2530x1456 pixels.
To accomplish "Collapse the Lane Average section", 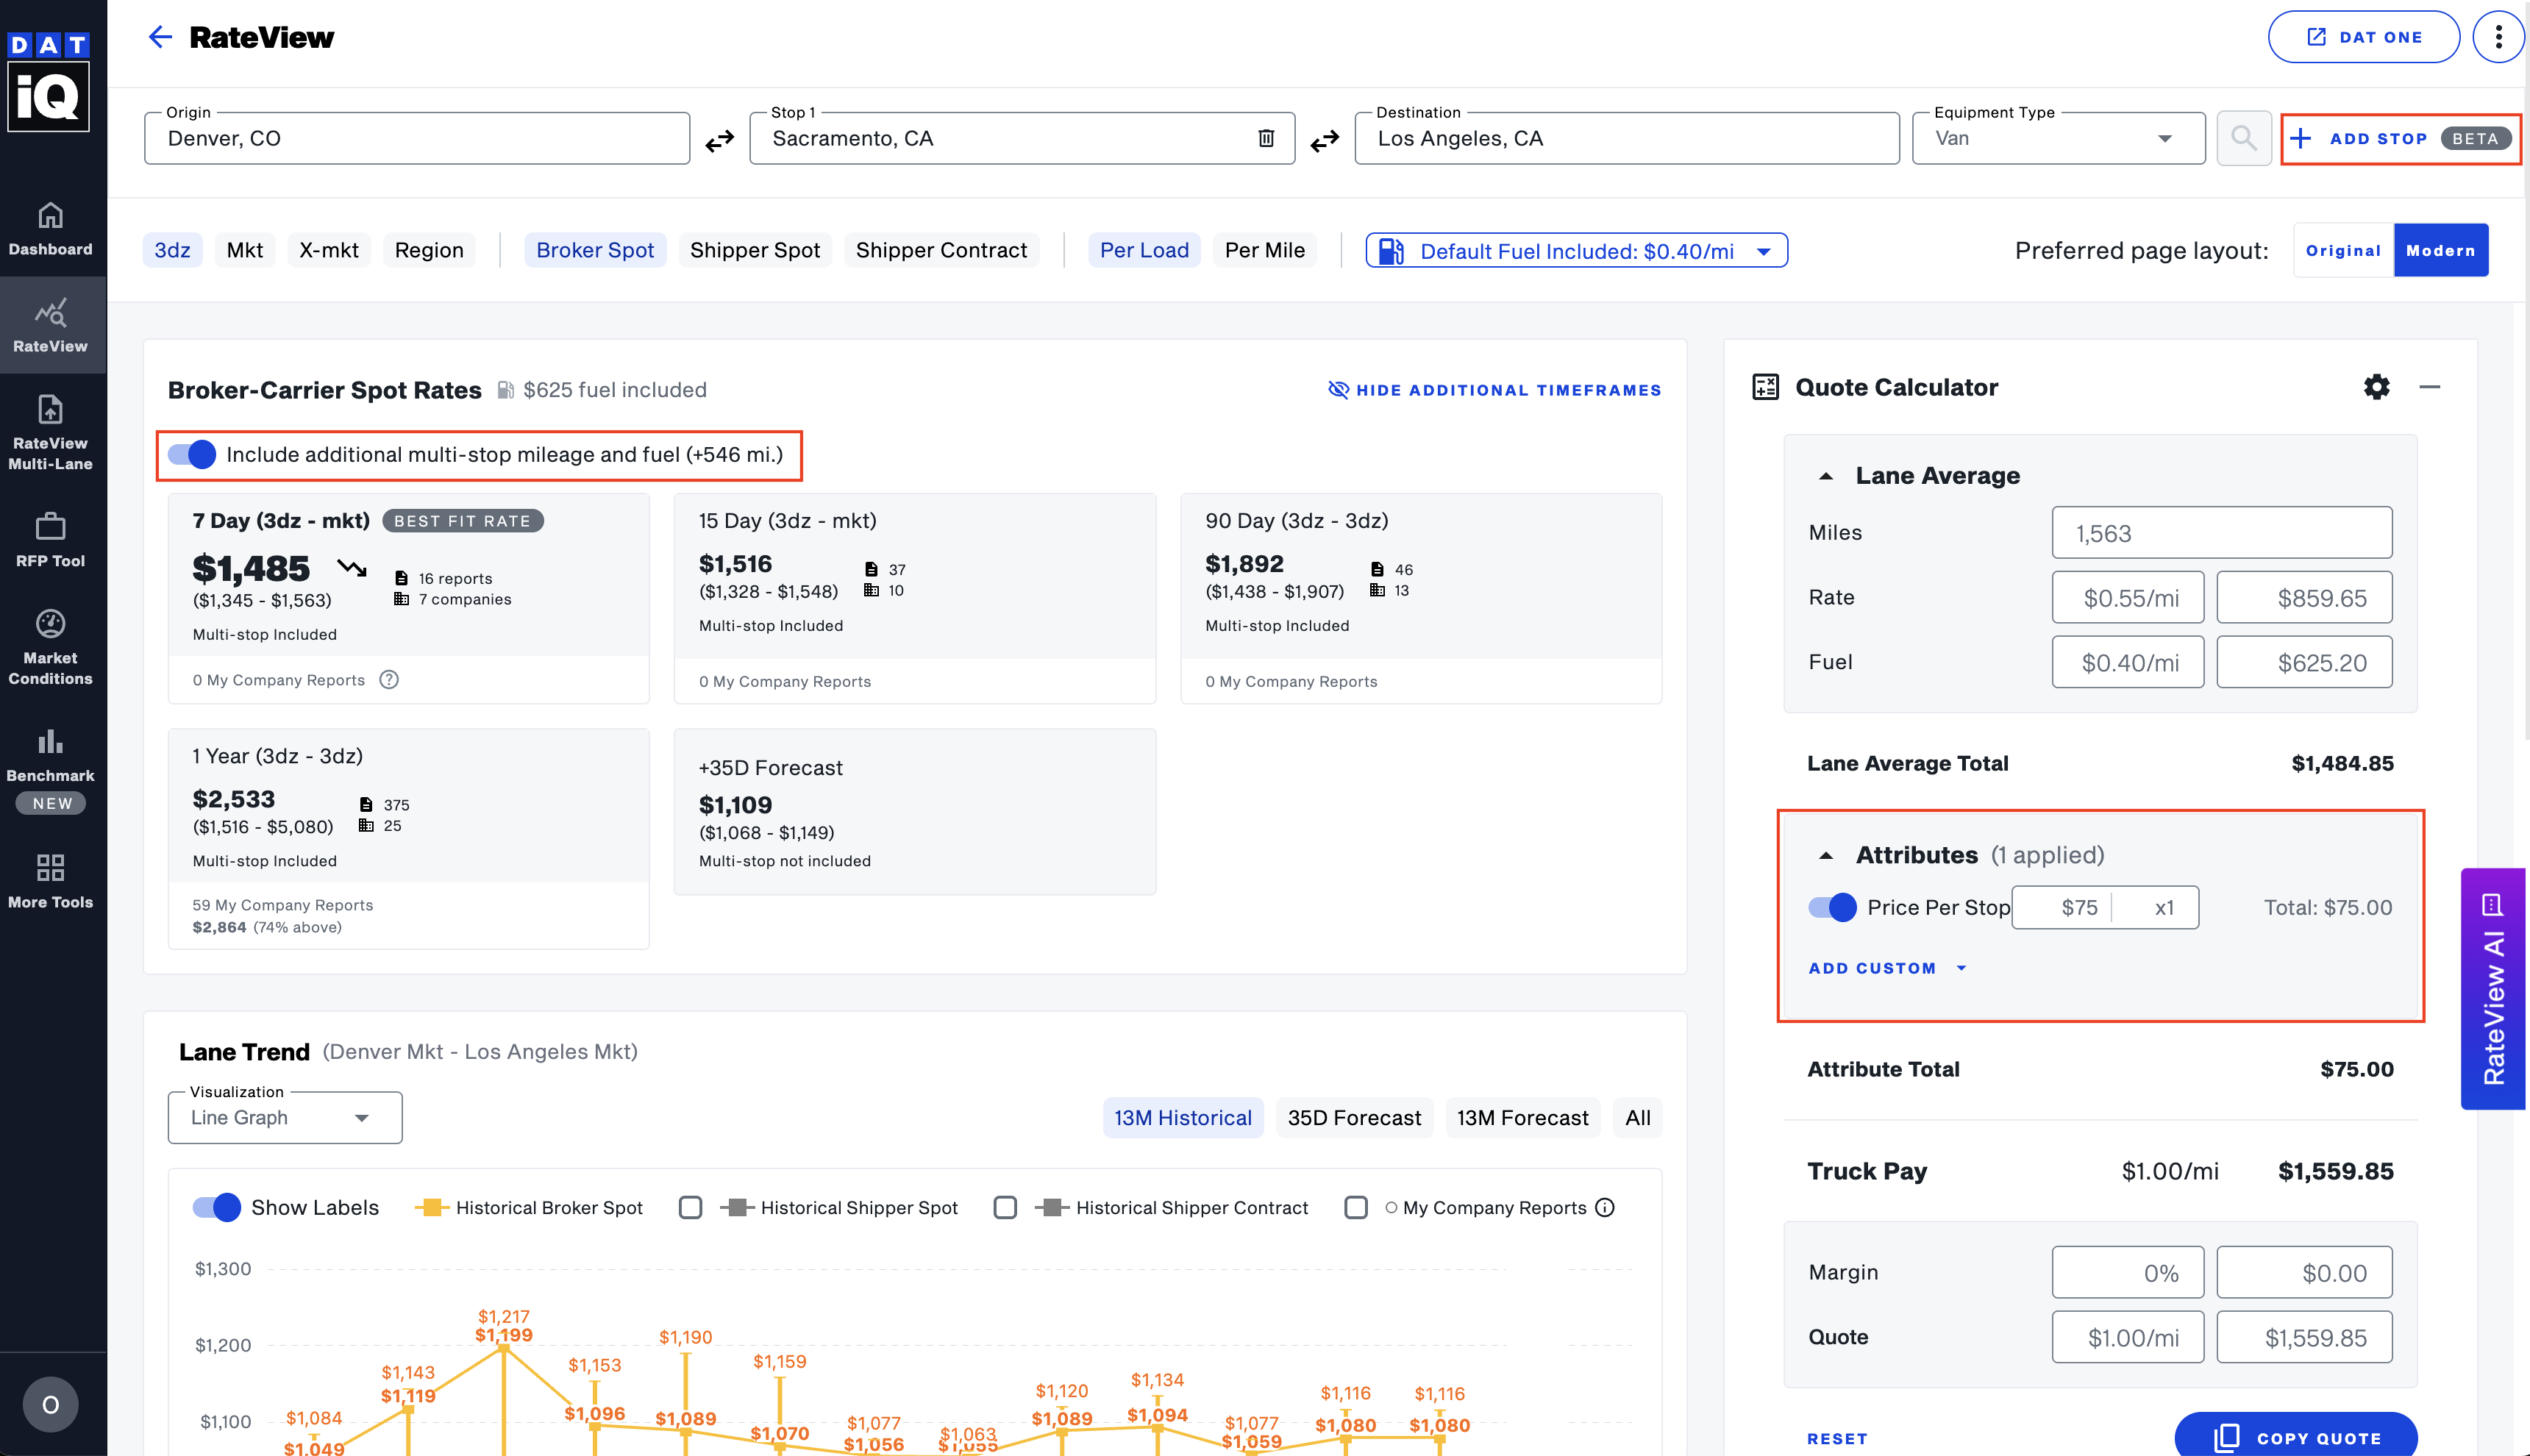I will [x=1826, y=476].
